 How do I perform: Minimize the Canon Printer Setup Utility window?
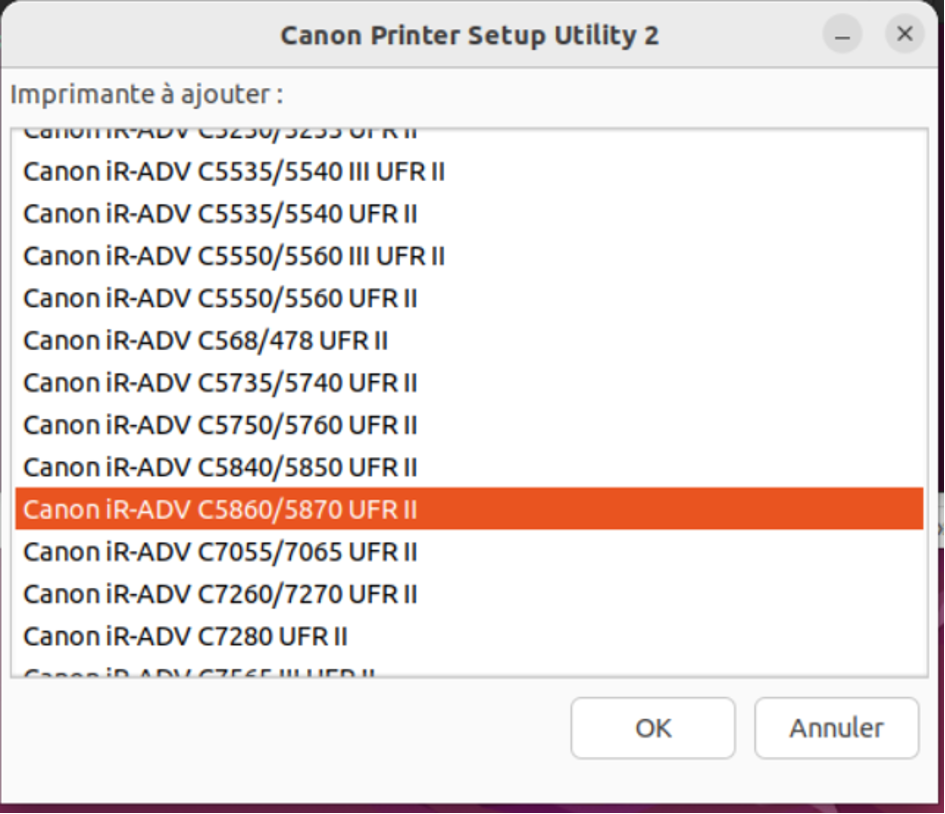pyautogui.click(x=842, y=35)
